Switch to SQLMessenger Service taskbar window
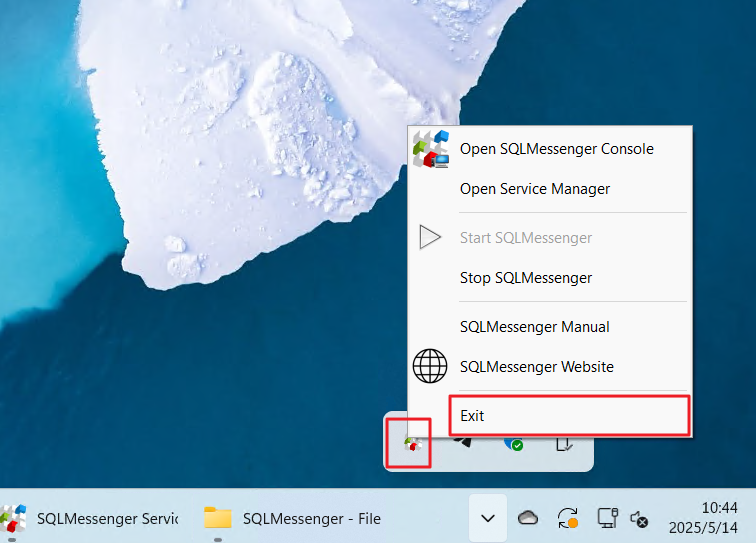Screen dimensions: 756x543 point(90,518)
